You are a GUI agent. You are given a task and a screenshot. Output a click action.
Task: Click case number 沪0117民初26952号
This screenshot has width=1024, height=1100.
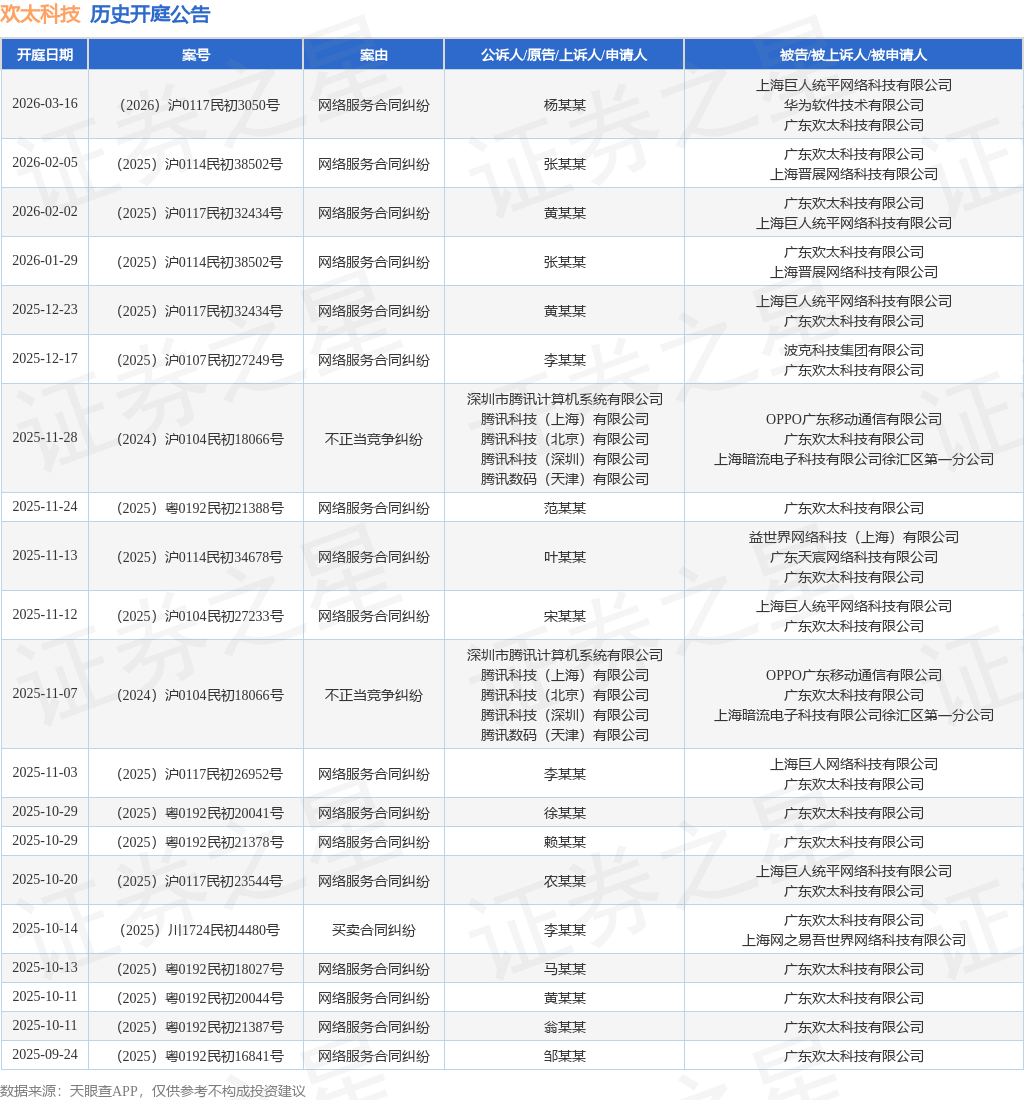tap(199, 774)
